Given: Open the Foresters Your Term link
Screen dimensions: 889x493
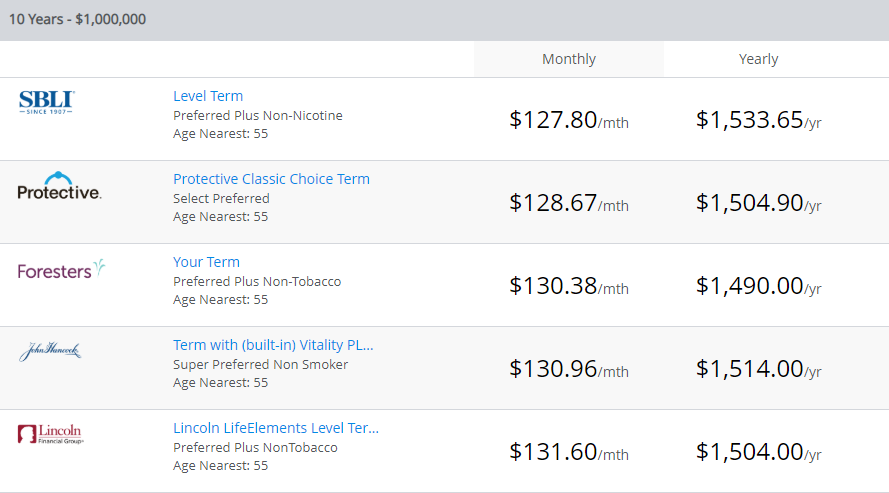Looking at the screenshot, I should 206,262.
